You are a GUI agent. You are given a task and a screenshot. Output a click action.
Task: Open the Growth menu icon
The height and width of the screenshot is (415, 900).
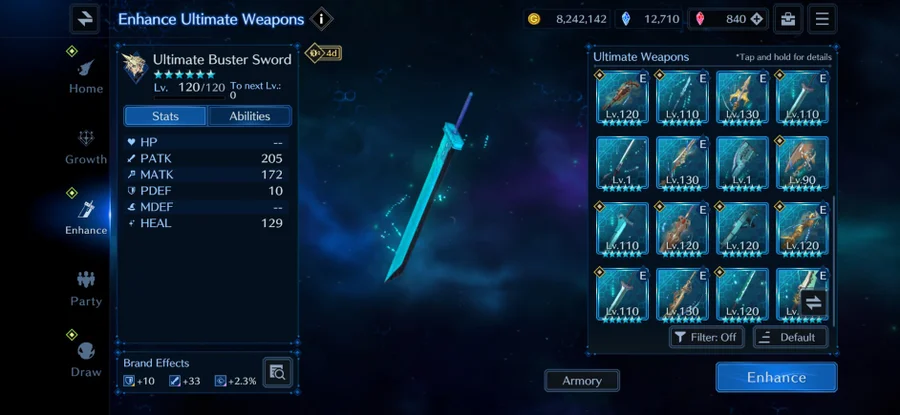[86, 147]
